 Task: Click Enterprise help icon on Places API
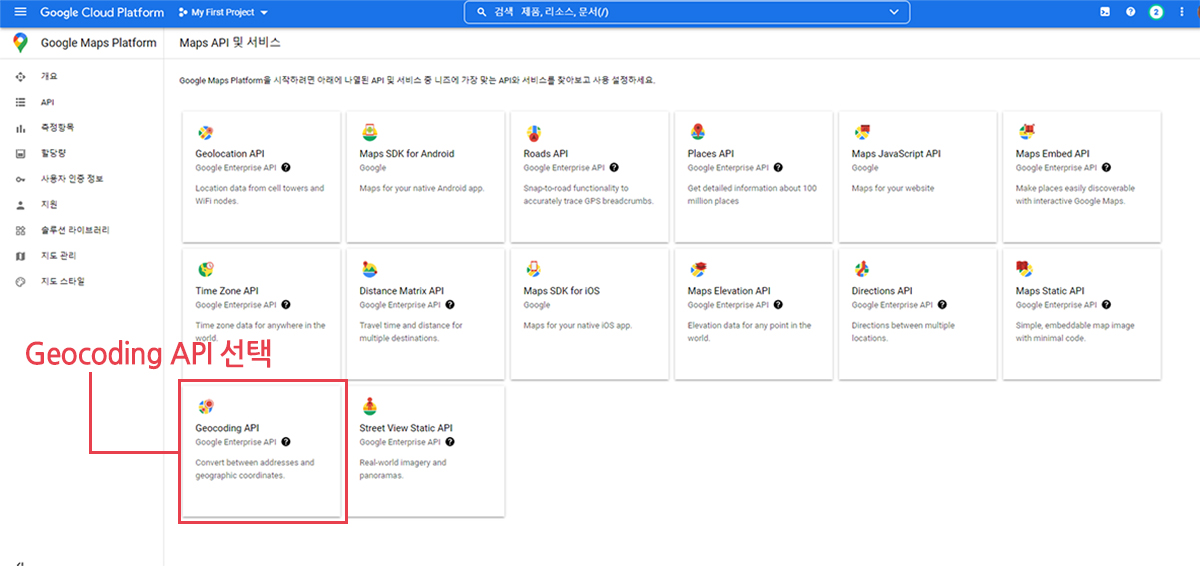tap(778, 168)
